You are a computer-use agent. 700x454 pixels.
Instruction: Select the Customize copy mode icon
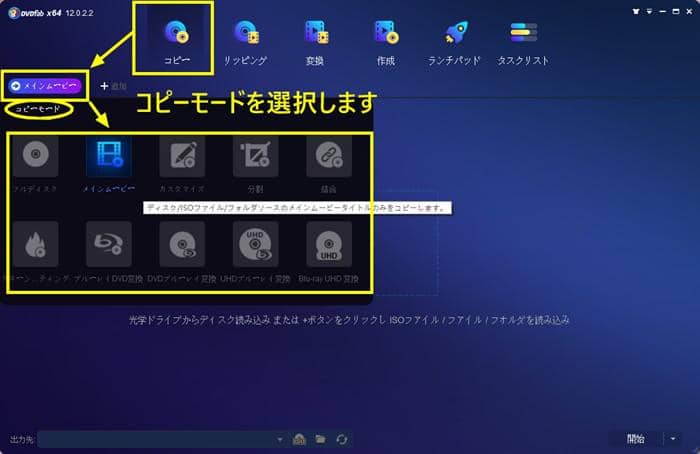182,157
